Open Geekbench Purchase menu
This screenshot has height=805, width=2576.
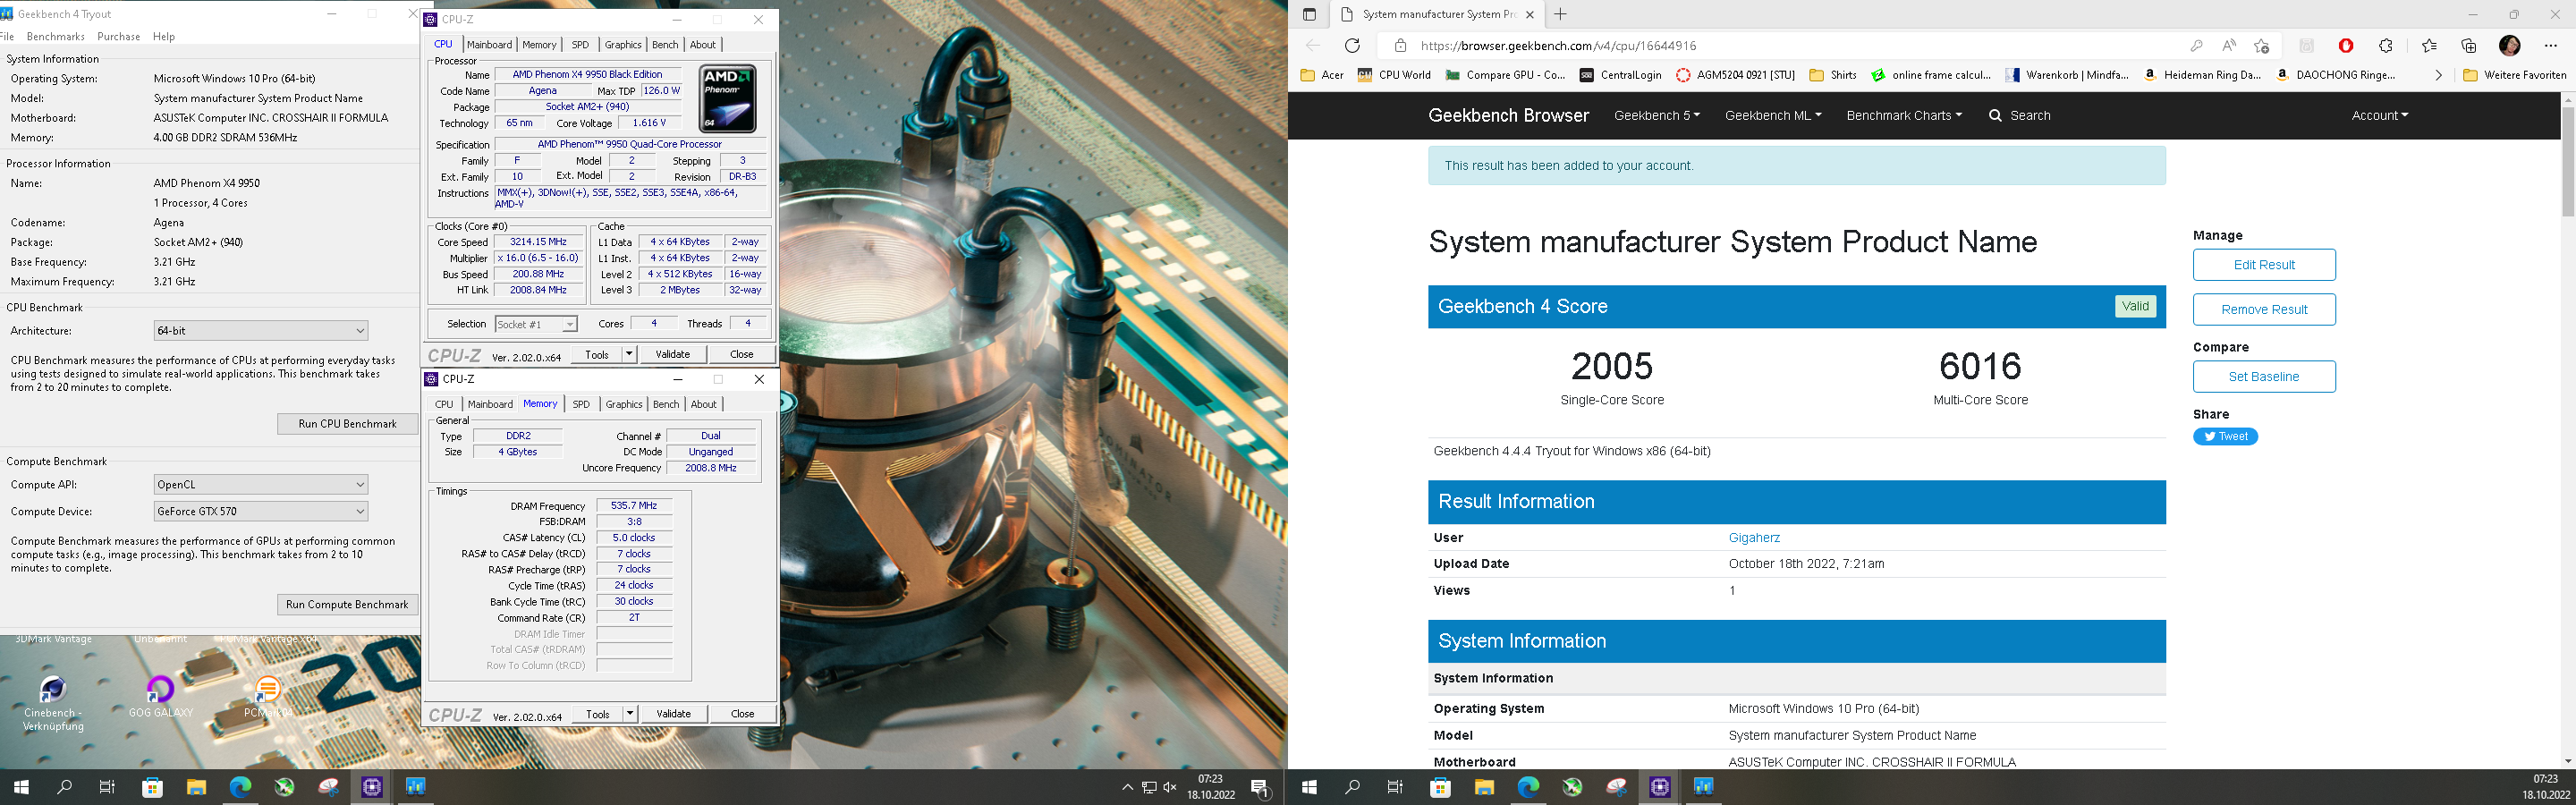tap(119, 36)
